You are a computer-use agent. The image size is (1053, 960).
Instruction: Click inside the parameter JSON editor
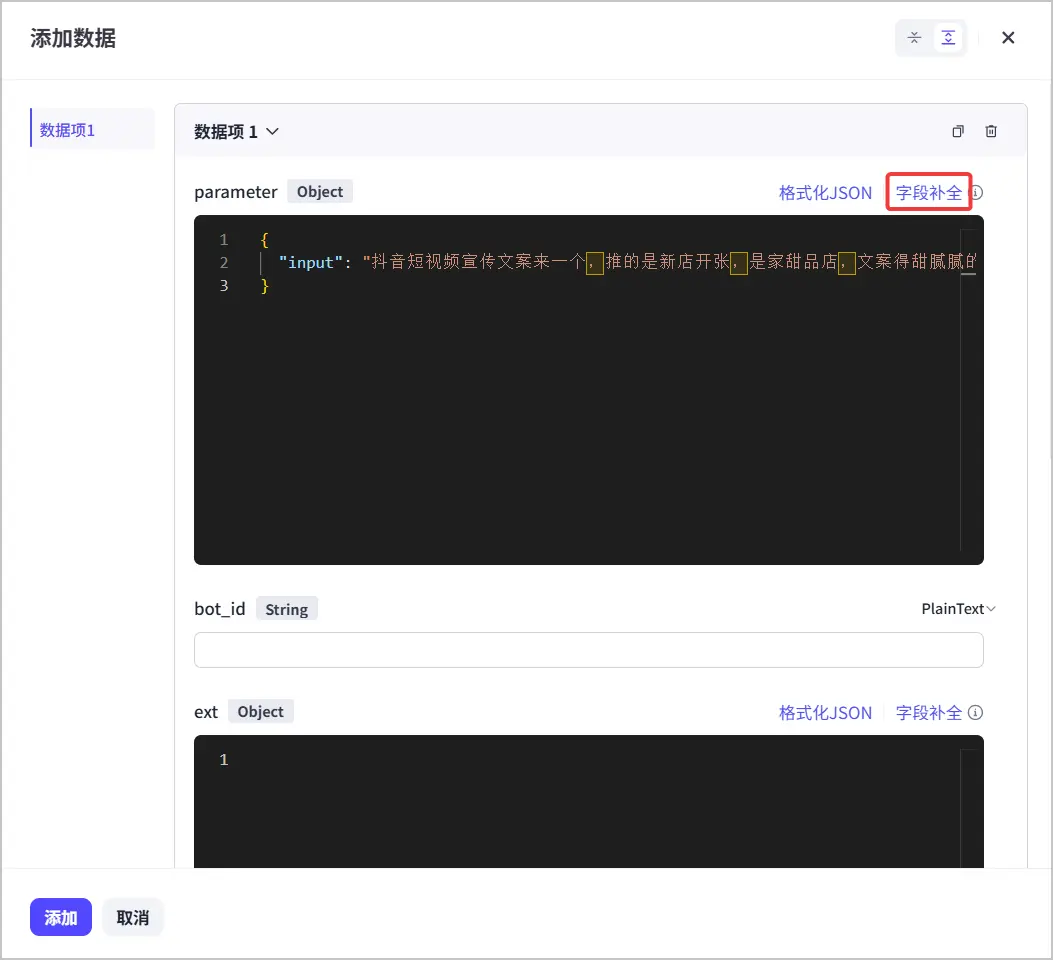coord(588,390)
